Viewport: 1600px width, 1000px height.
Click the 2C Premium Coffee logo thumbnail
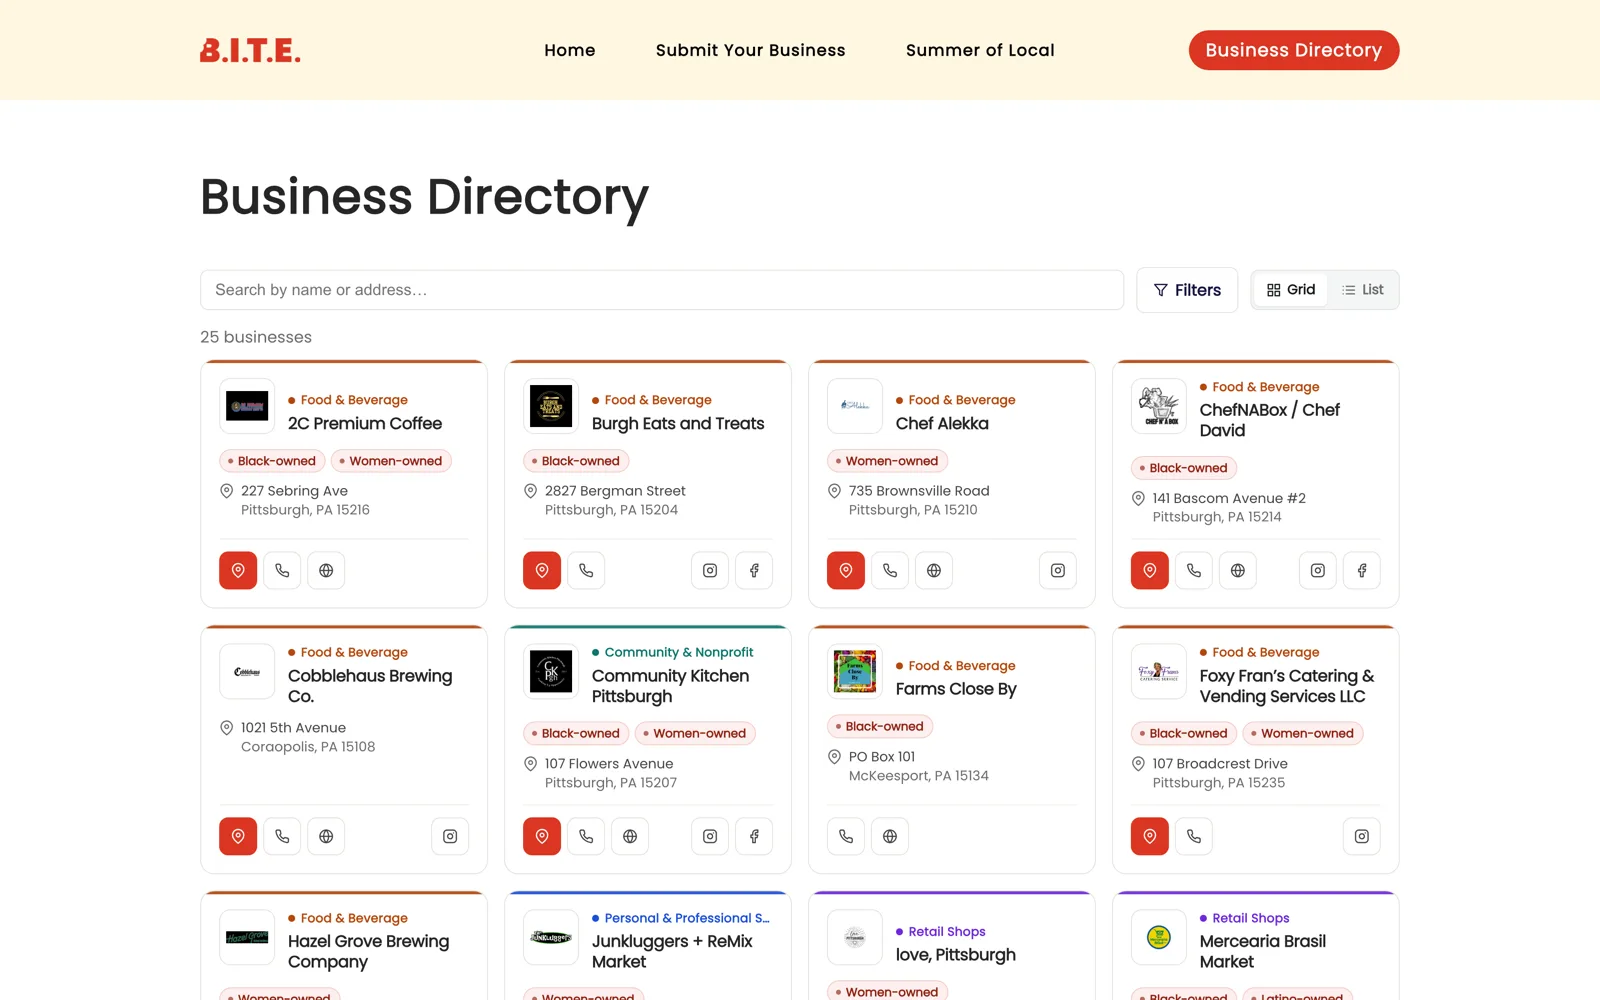pos(247,406)
